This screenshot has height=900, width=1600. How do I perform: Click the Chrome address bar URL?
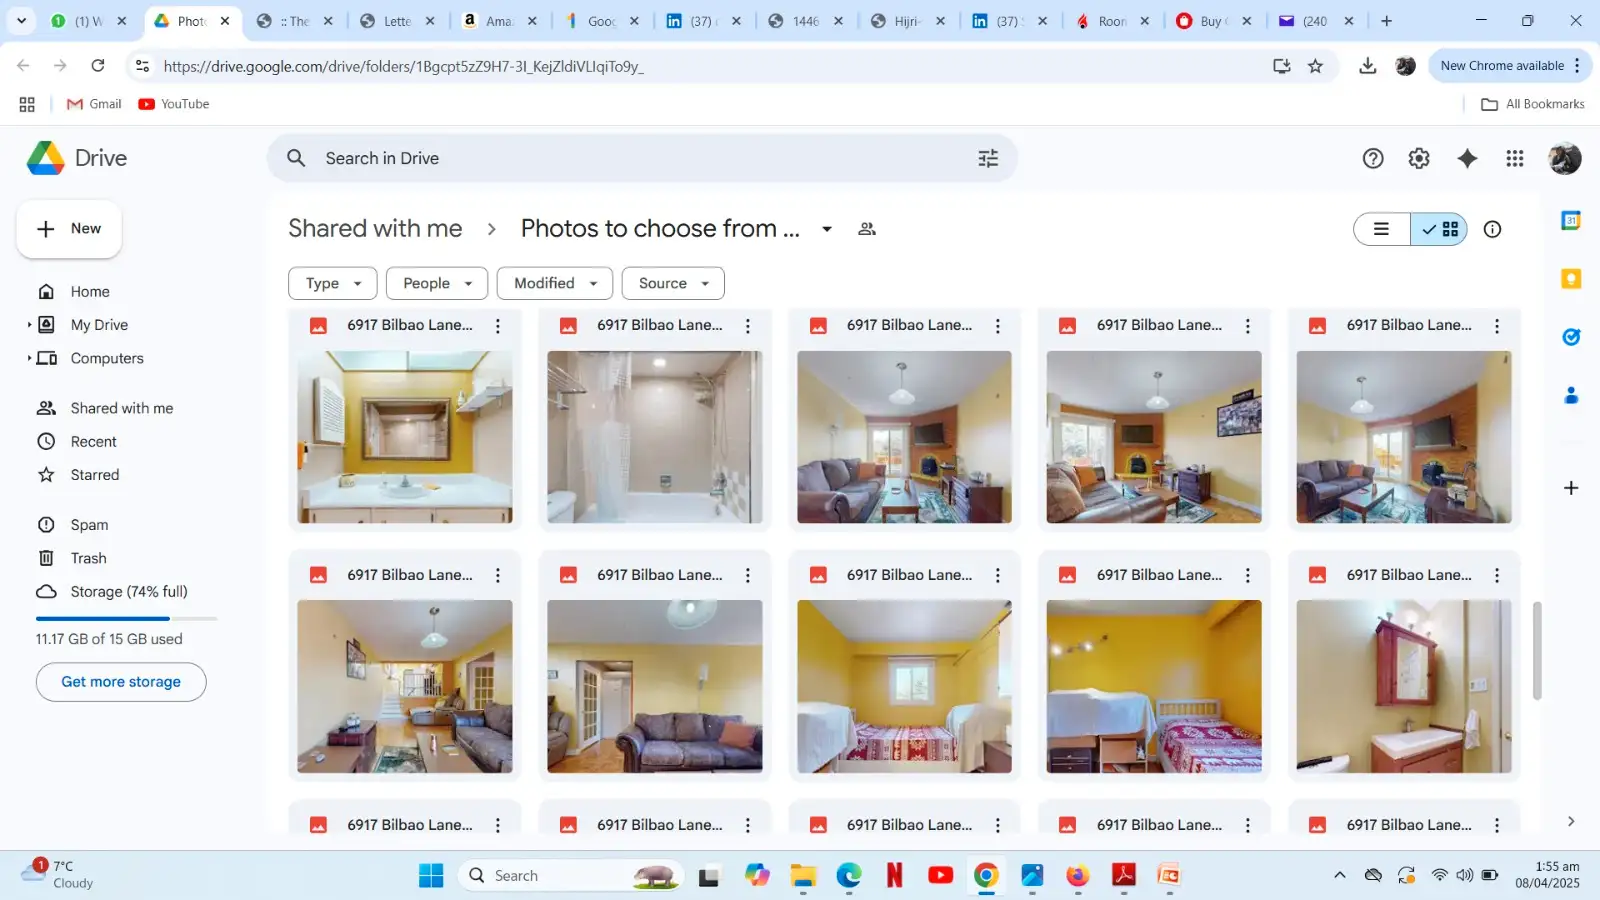coord(403,66)
